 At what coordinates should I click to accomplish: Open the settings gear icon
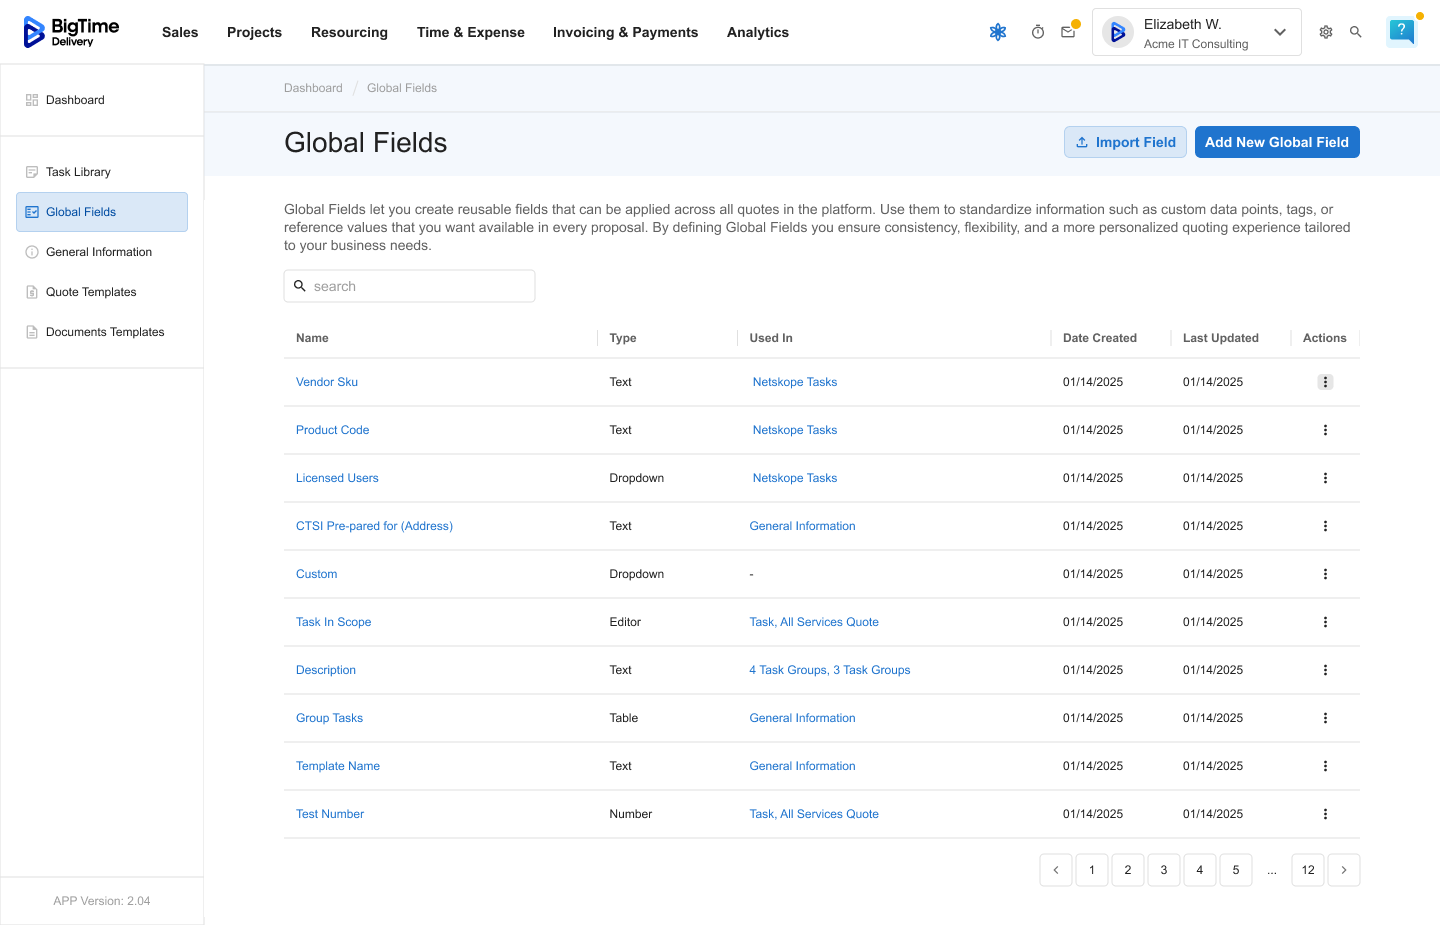pyautogui.click(x=1325, y=32)
